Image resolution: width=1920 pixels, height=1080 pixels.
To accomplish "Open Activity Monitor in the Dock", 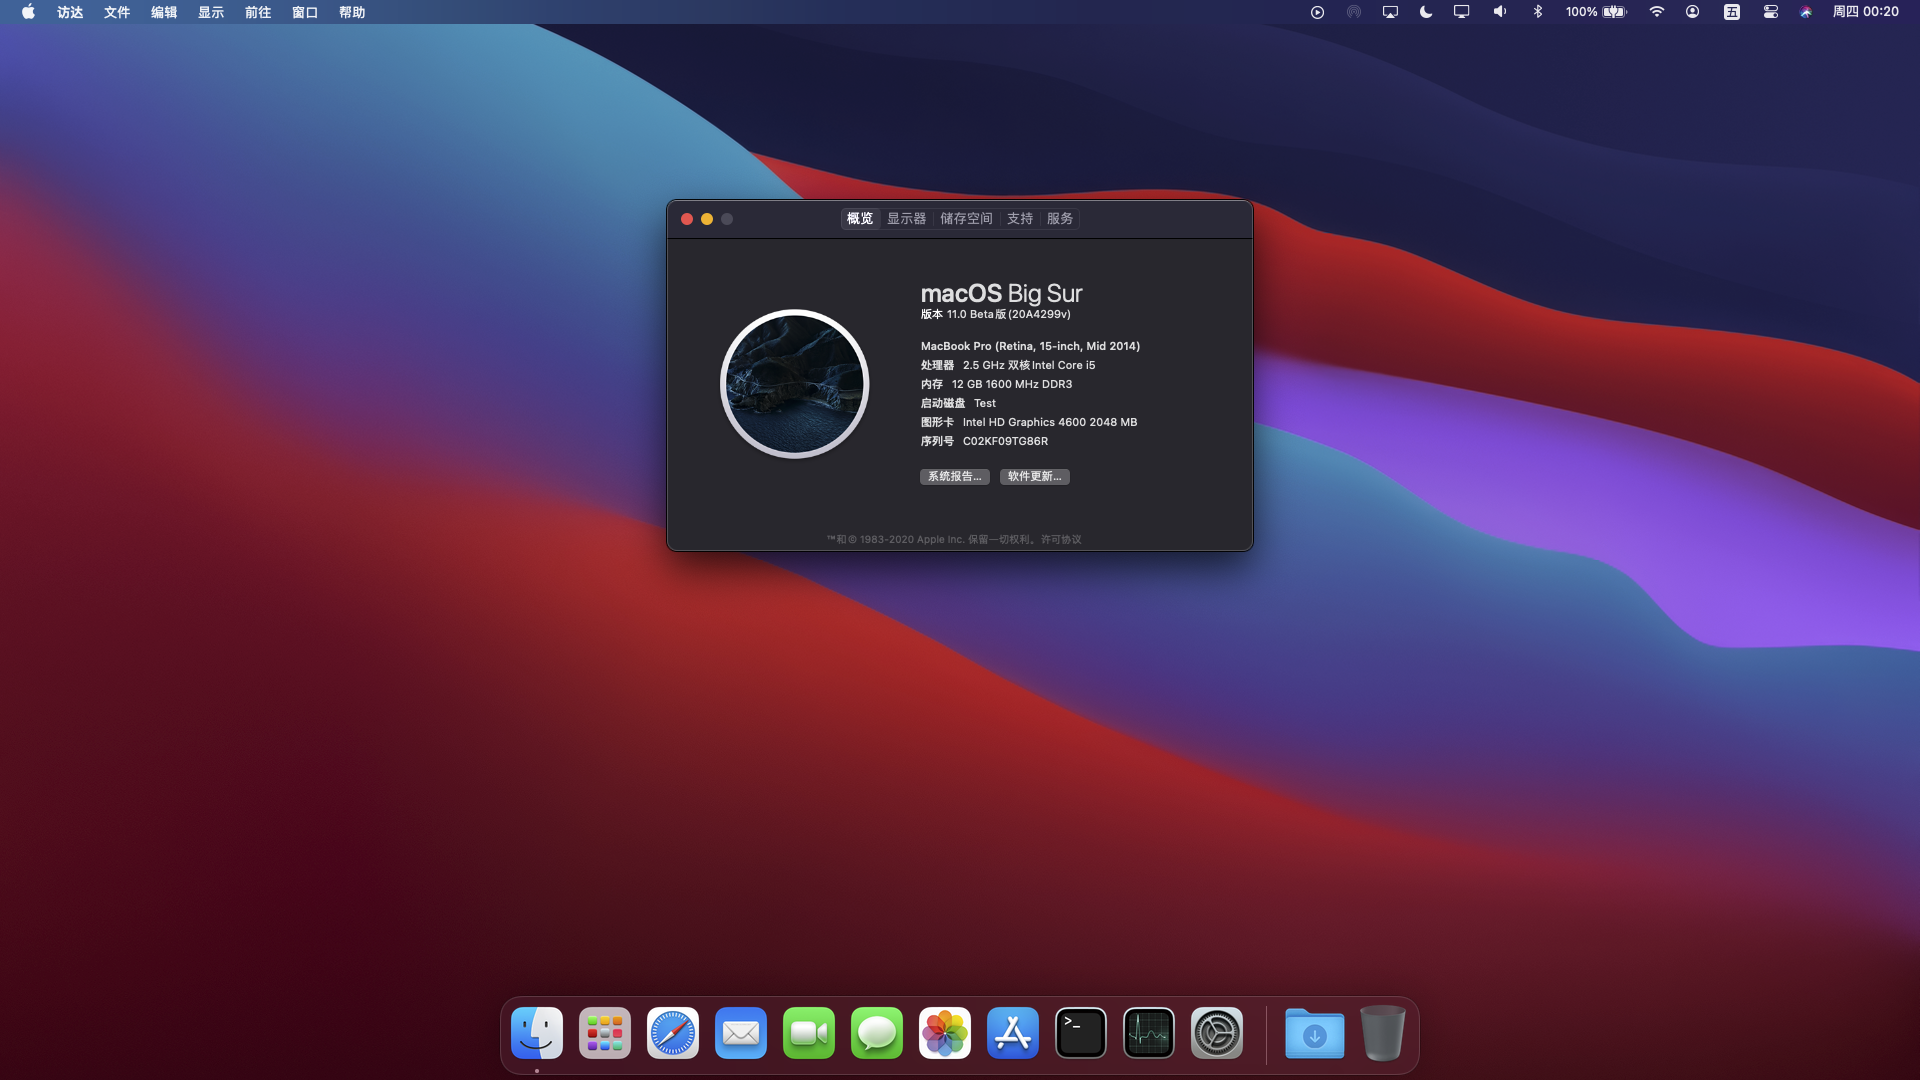I will point(1149,1033).
